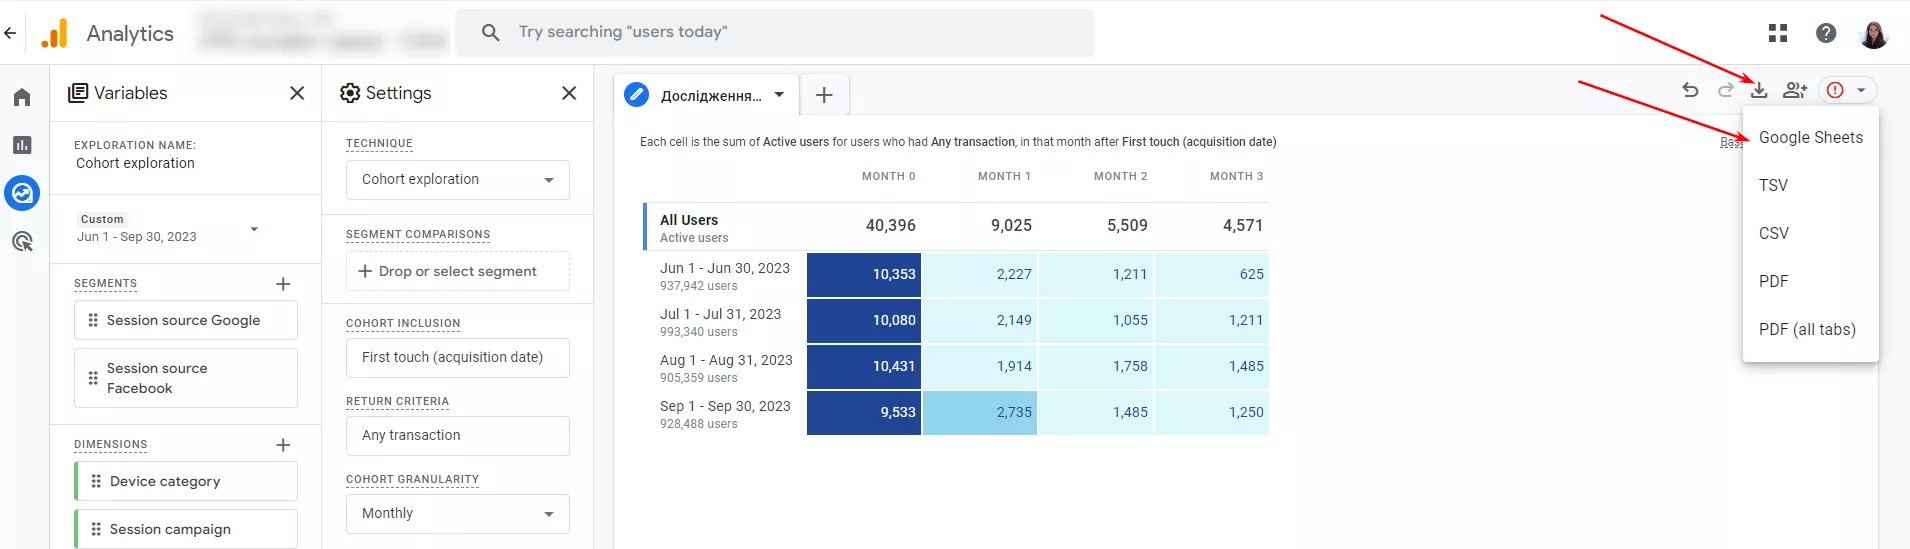Choose PDF export option

point(1810,282)
